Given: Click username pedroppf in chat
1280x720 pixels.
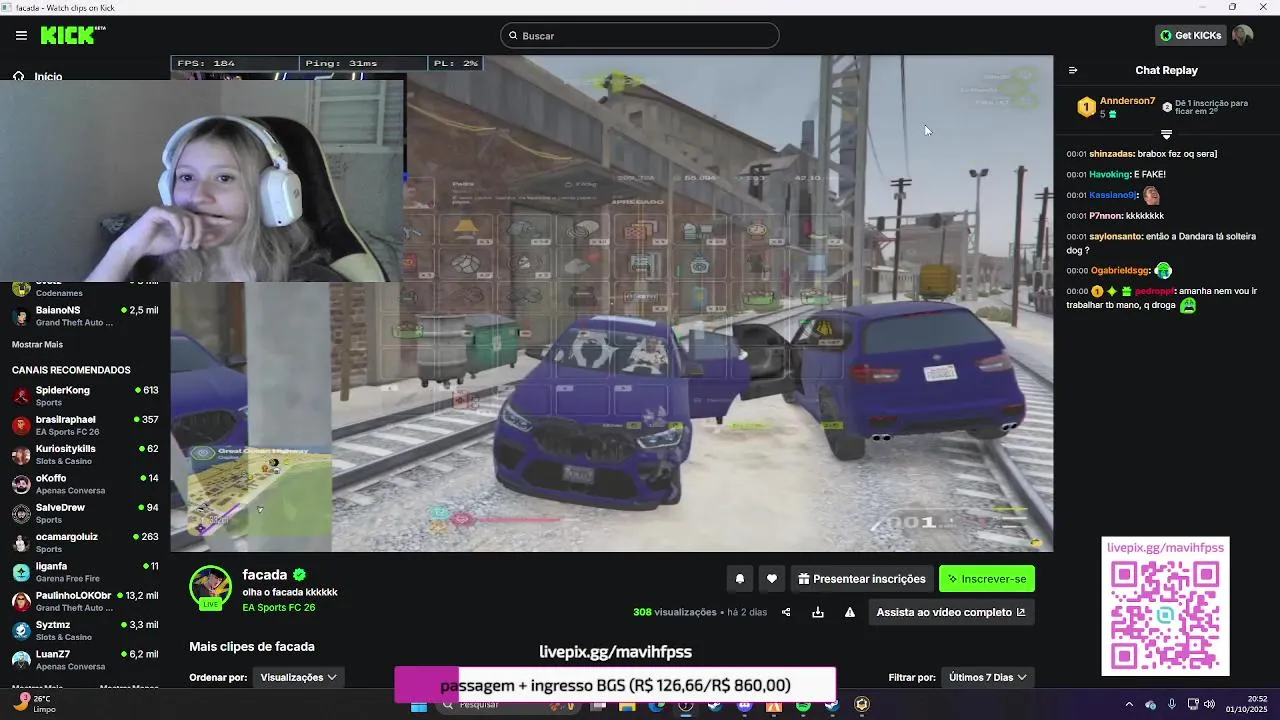Looking at the screenshot, I should pos(1154,291).
